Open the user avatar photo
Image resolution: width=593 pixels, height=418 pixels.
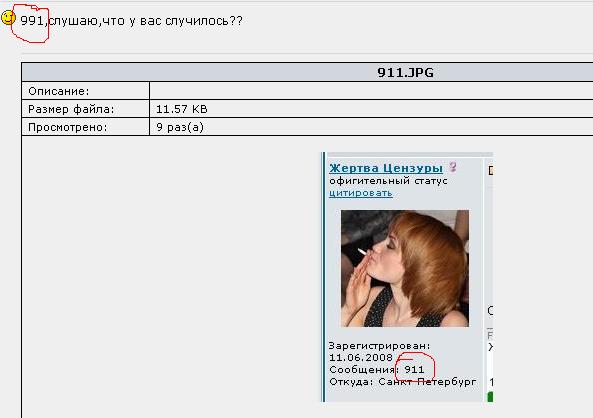coord(405,268)
